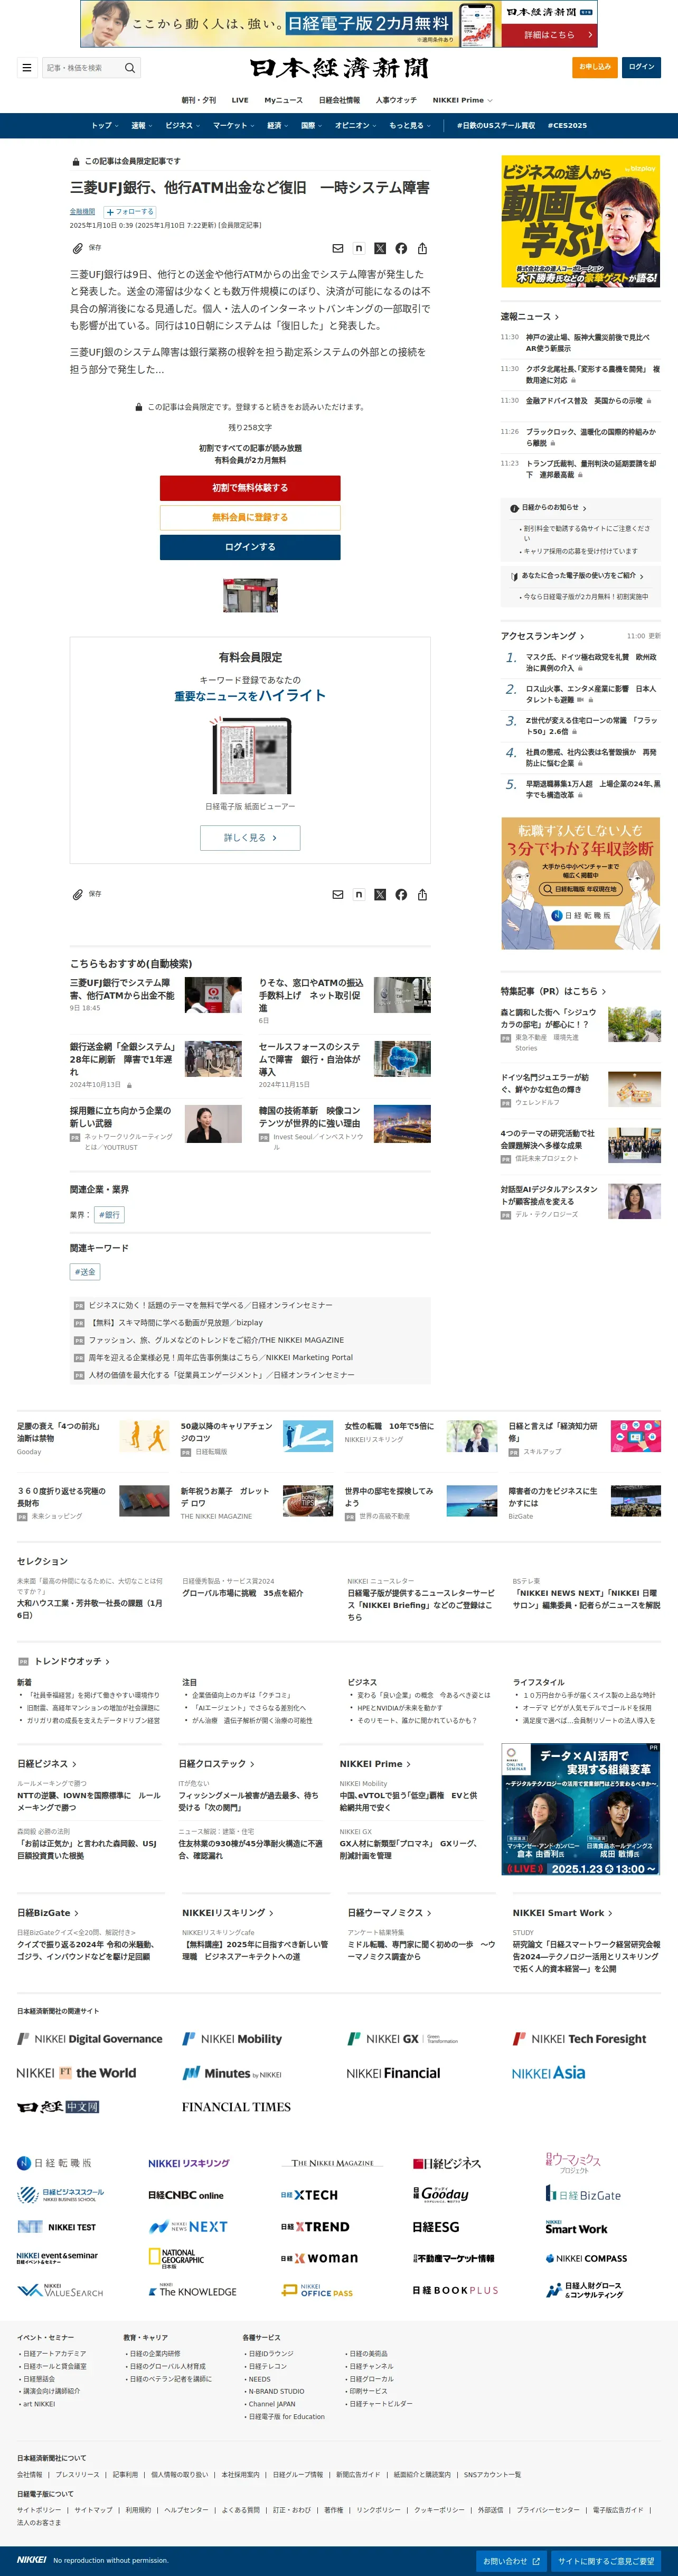Click the clip save icon below the article
This screenshot has width=678, height=2576.
pyautogui.click(x=78, y=894)
